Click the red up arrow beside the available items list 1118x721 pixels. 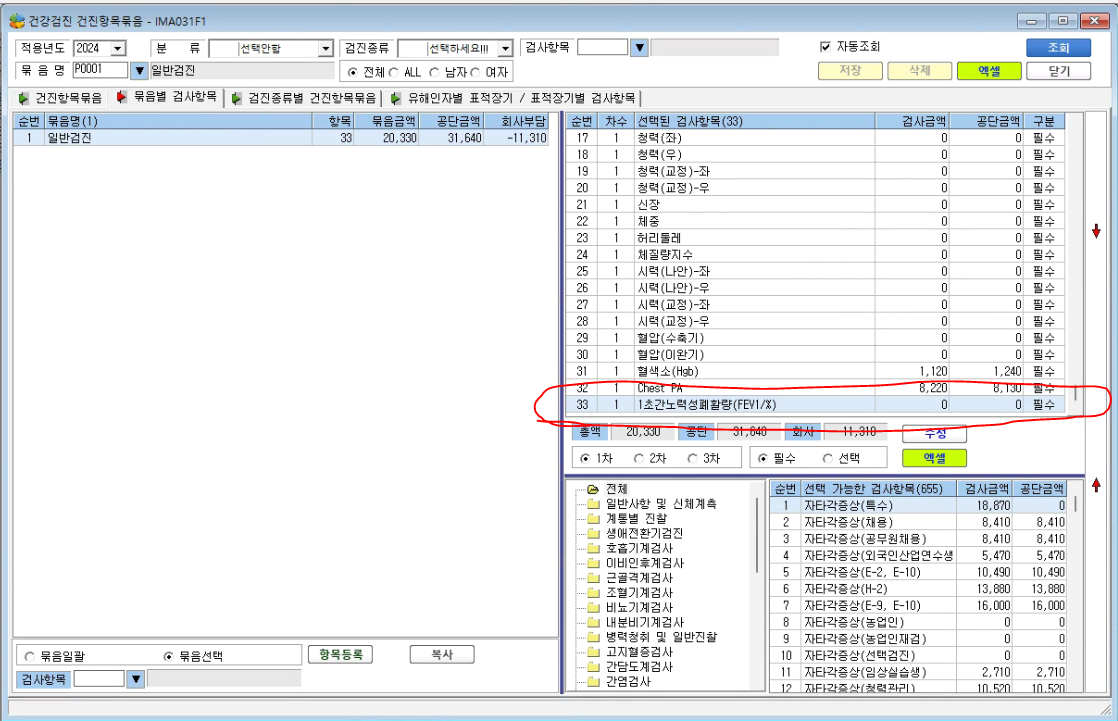tap(1096, 485)
